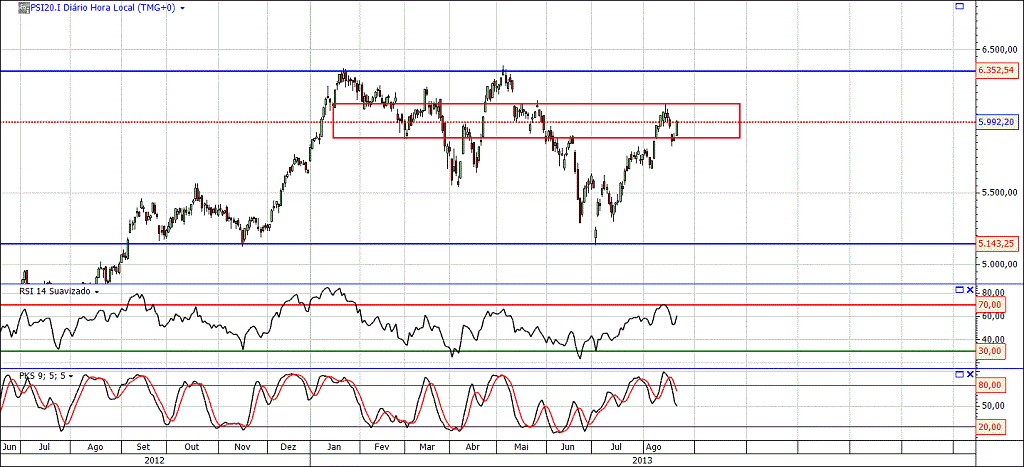The image size is (1024, 467).
Task: Click the 2013 year label on time axis
Action: (642, 460)
